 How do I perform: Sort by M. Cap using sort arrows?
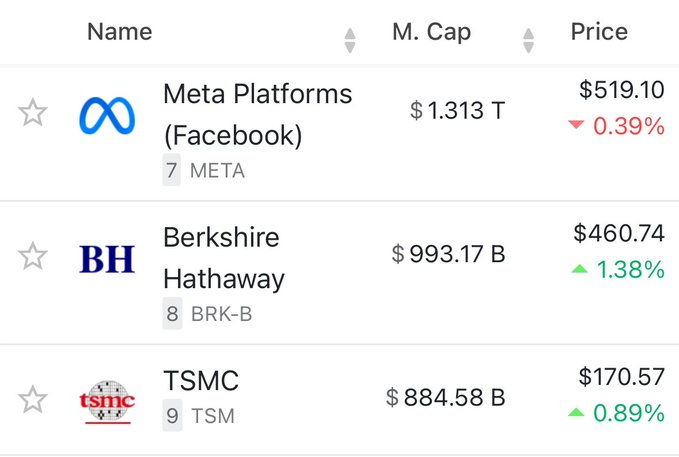coord(528,40)
